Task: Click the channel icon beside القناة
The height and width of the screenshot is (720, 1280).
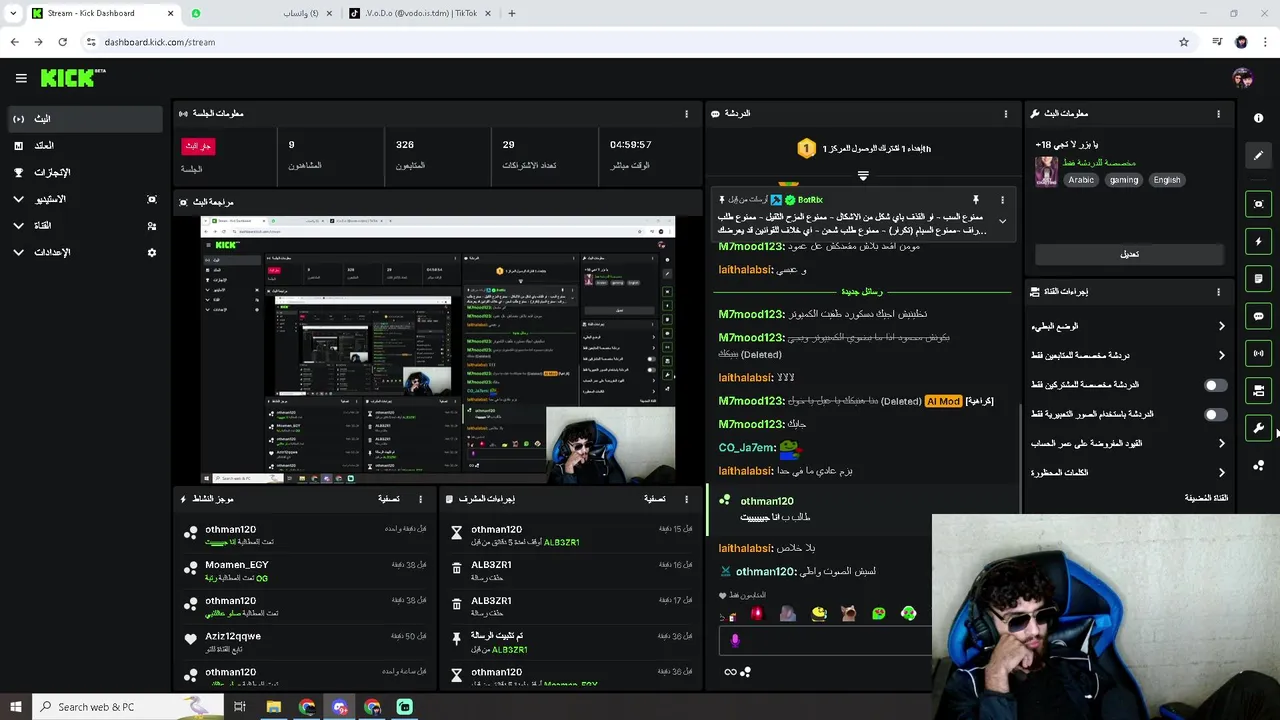Action: tap(152, 226)
